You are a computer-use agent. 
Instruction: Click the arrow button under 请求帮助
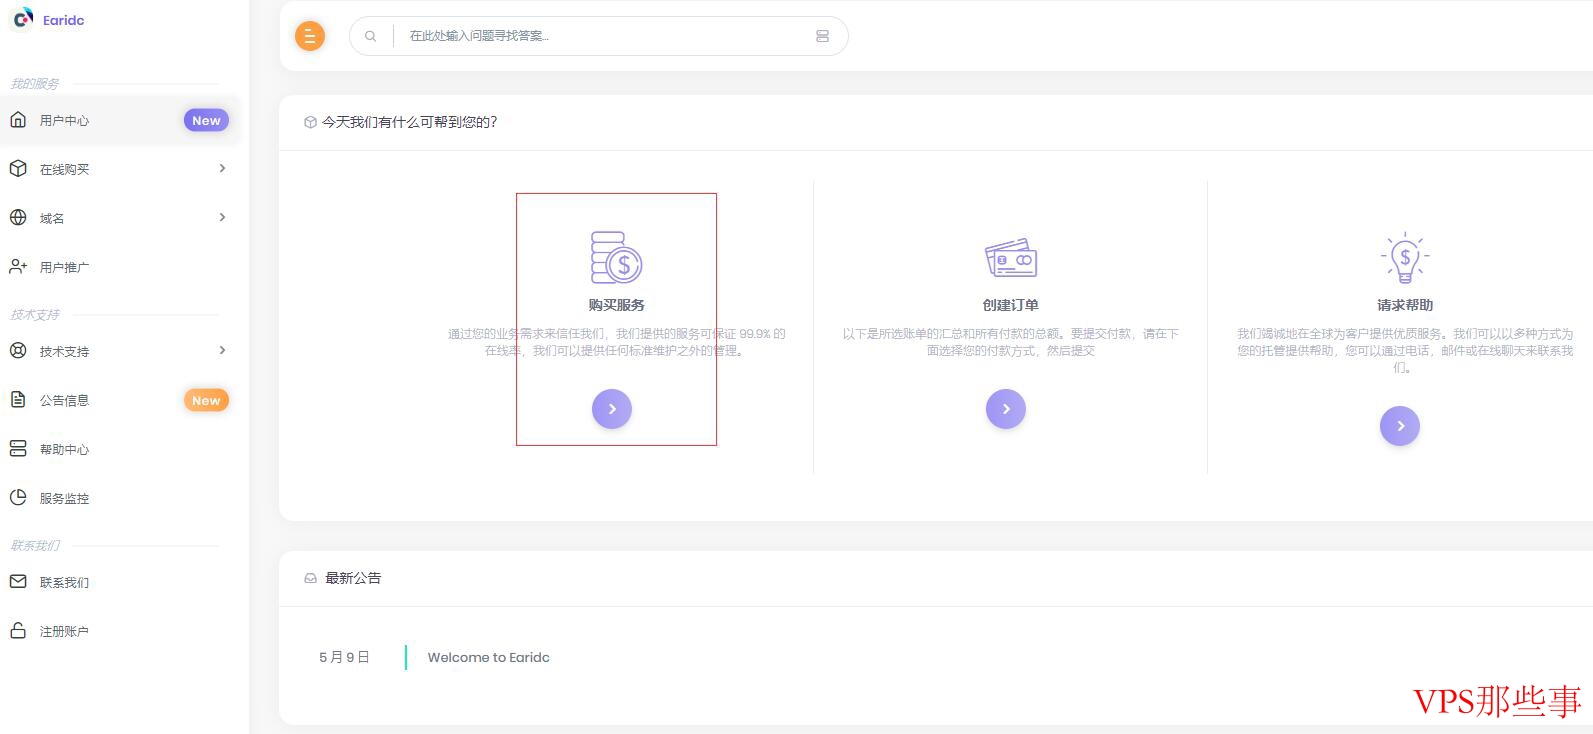pyautogui.click(x=1400, y=426)
